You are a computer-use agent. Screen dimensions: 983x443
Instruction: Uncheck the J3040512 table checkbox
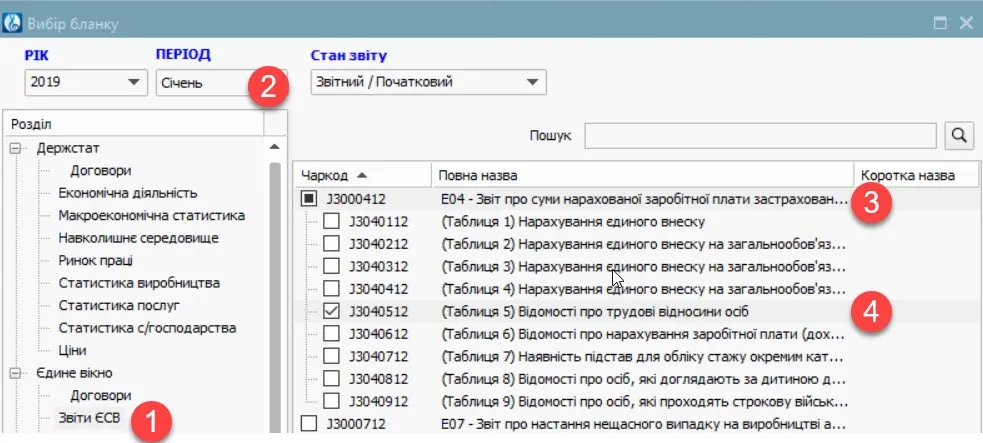tap(331, 311)
